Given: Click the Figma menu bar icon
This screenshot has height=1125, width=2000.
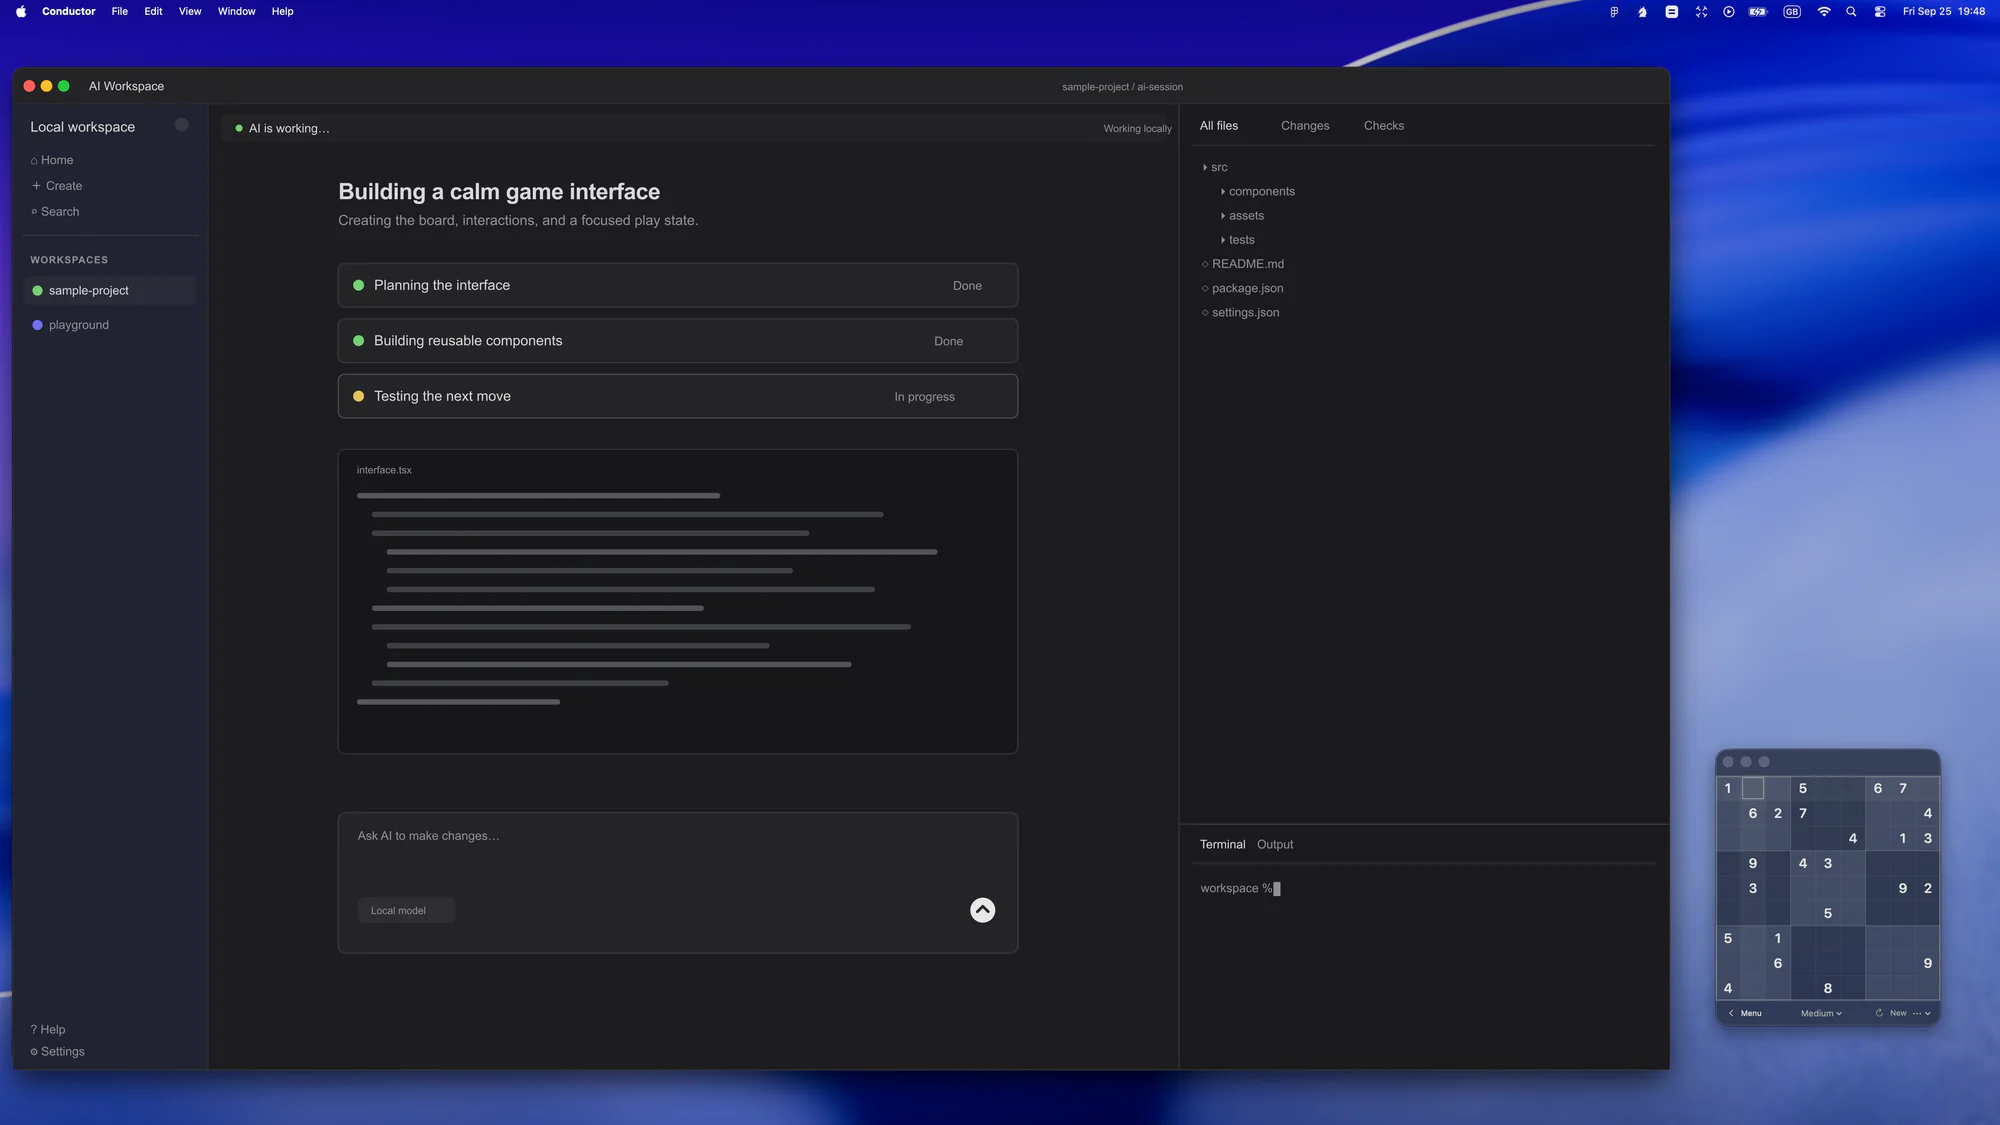Looking at the screenshot, I should pos(1614,12).
